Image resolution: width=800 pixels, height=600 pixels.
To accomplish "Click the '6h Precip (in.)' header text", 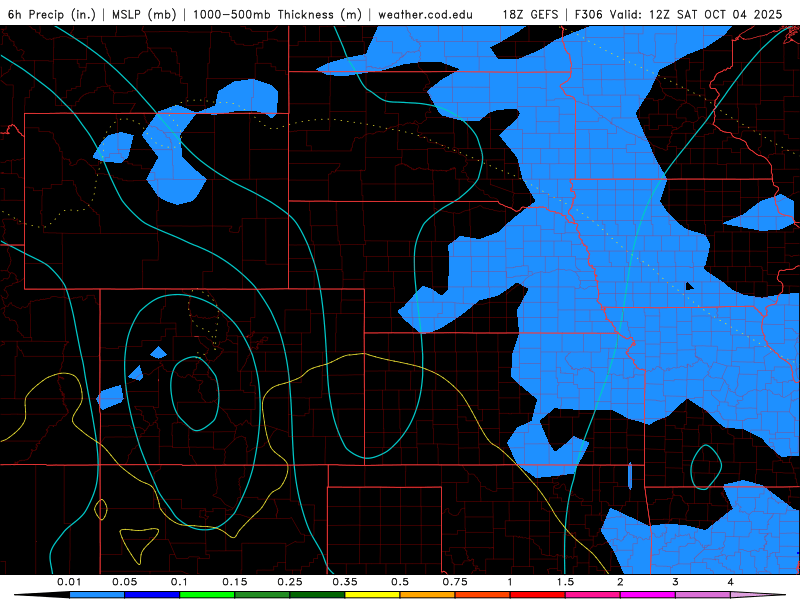I will pyautogui.click(x=52, y=14).
